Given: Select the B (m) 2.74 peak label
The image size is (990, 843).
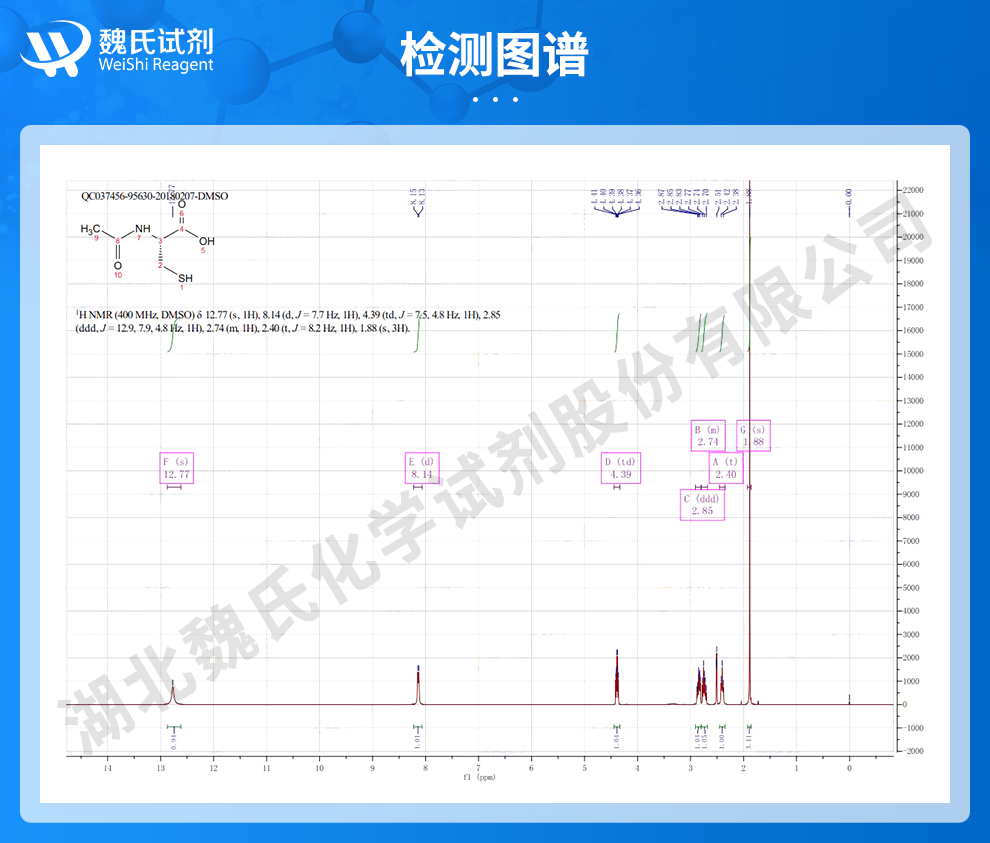Looking at the screenshot, I should pos(708,436).
